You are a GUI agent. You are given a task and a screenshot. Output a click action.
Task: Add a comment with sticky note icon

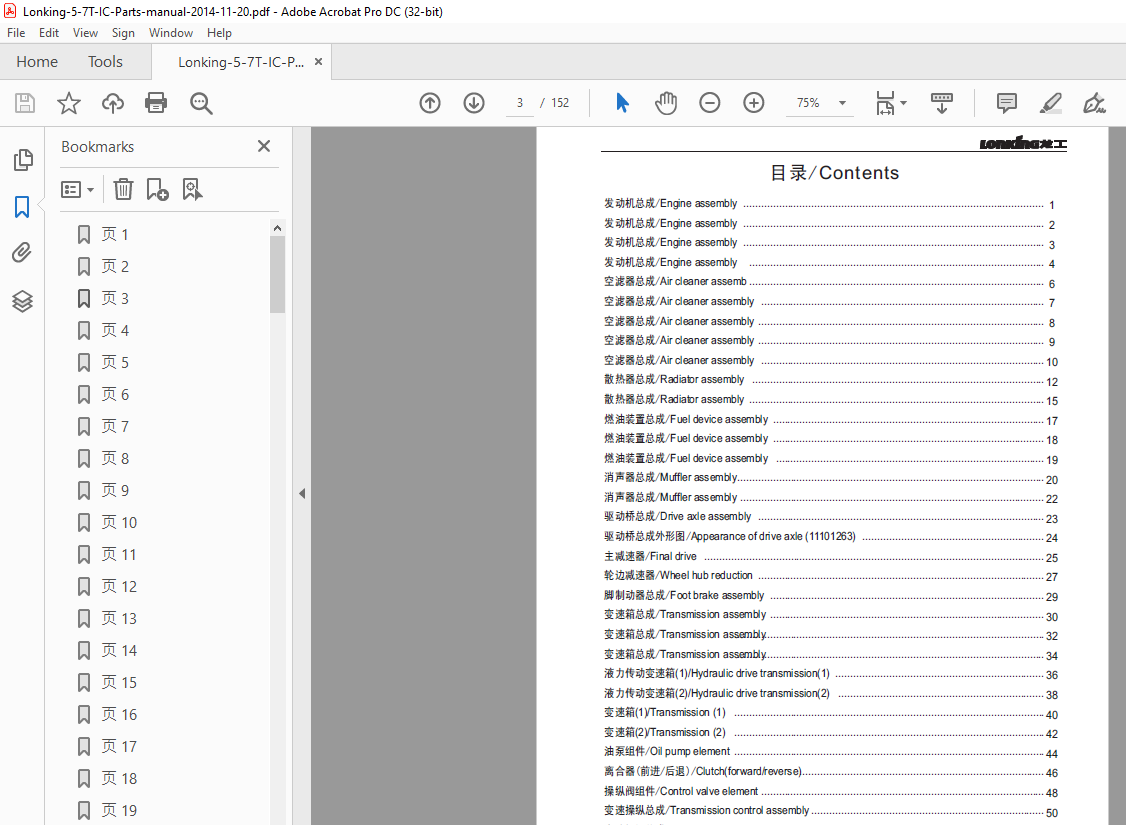1007,103
